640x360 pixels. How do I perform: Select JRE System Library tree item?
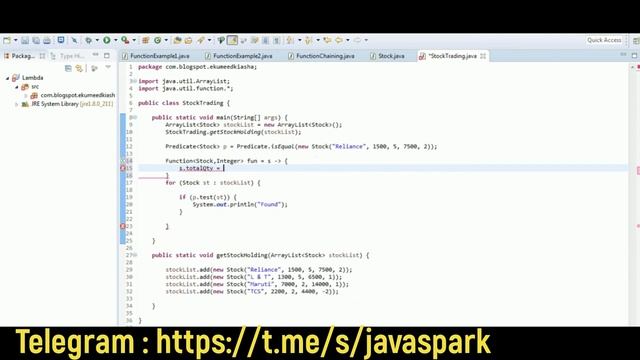point(67,104)
